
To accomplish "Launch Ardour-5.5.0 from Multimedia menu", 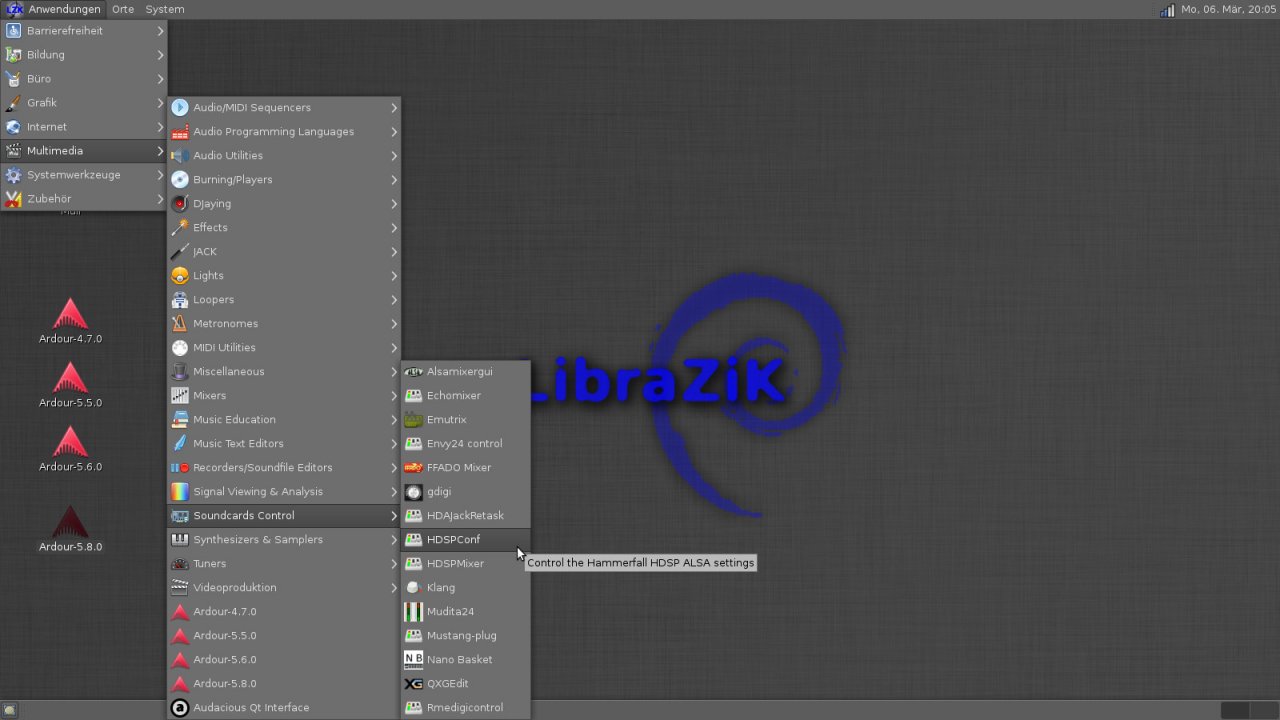I will click(x=284, y=635).
